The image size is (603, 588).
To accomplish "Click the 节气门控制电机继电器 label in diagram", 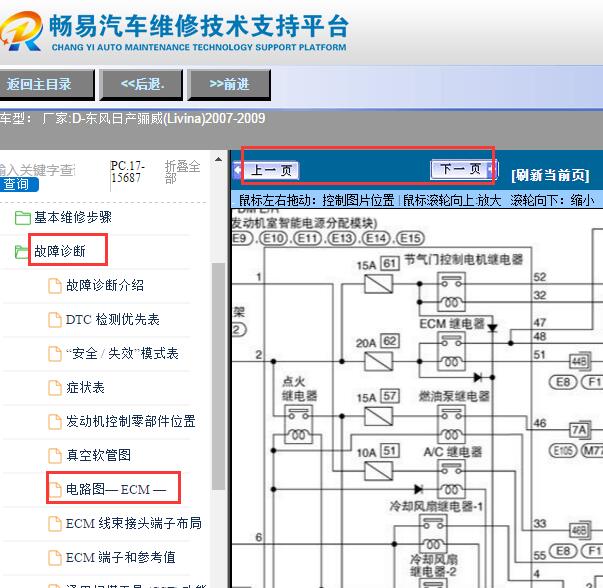I will [463, 260].
